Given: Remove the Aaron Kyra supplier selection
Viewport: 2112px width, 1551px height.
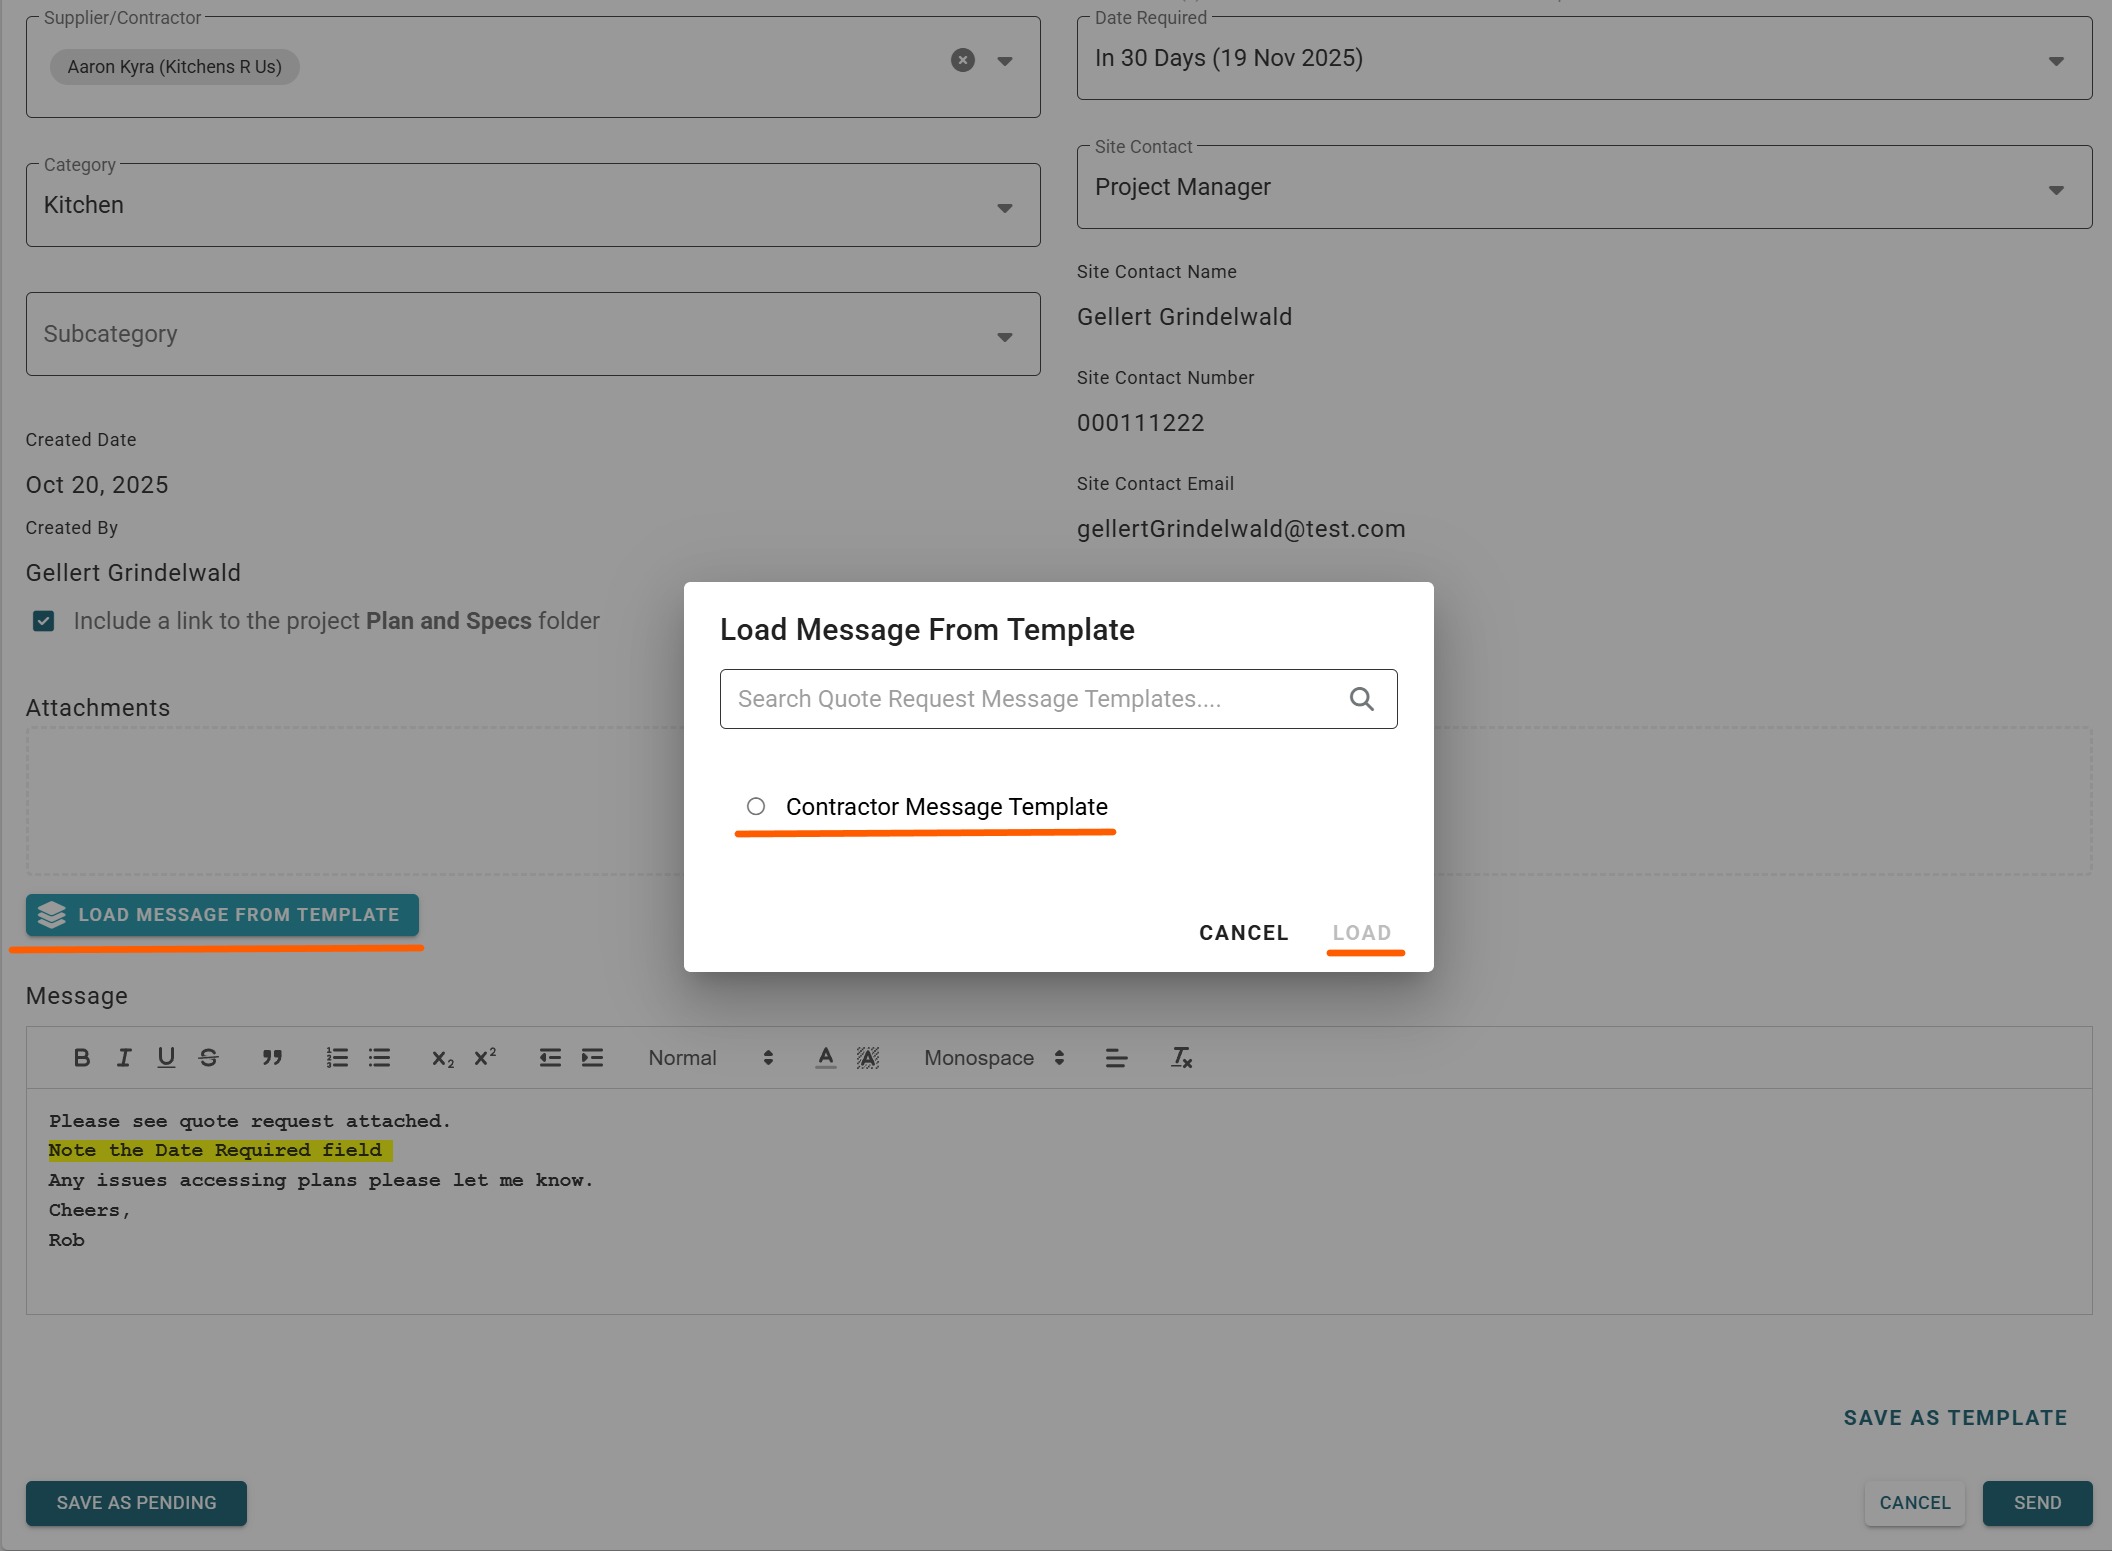Looking at the screenshot, I should click(962, 60).
